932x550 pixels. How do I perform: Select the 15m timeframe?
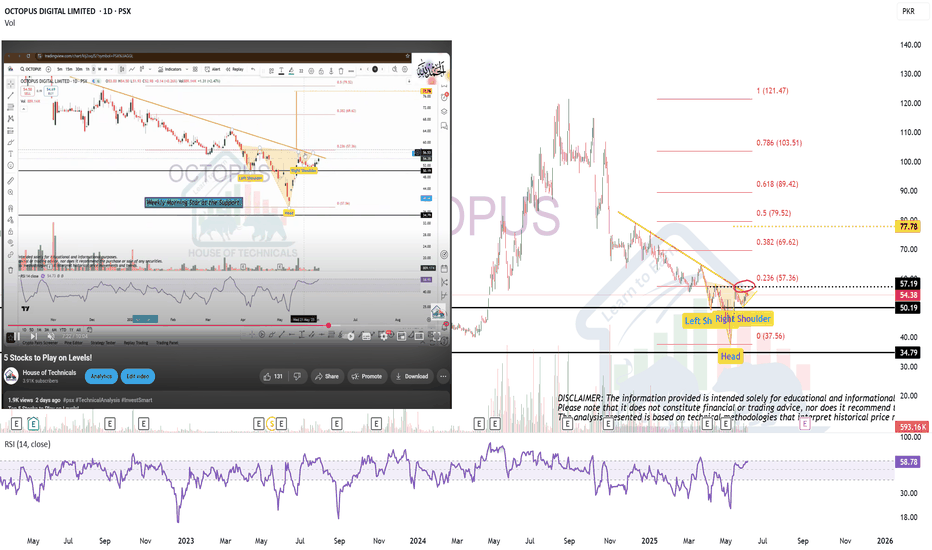pyautogui.click(x=69, y=69)
